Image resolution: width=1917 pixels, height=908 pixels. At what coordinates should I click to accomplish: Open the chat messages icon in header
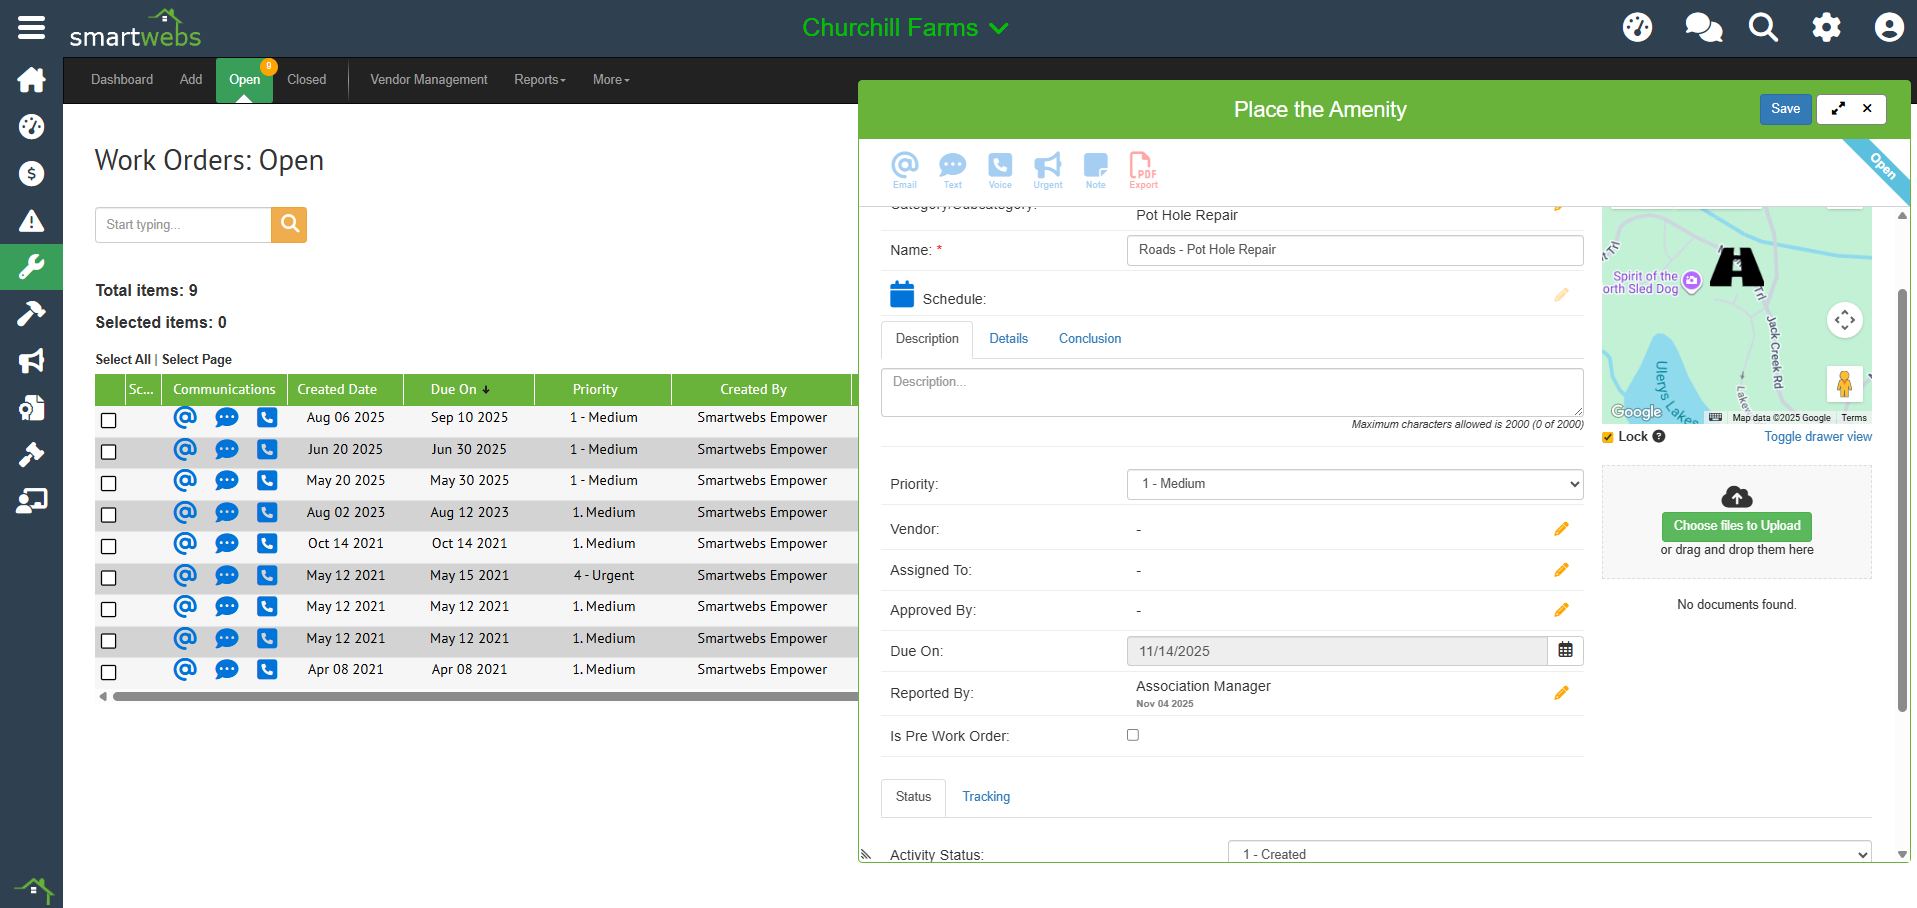coord(1703,28)
